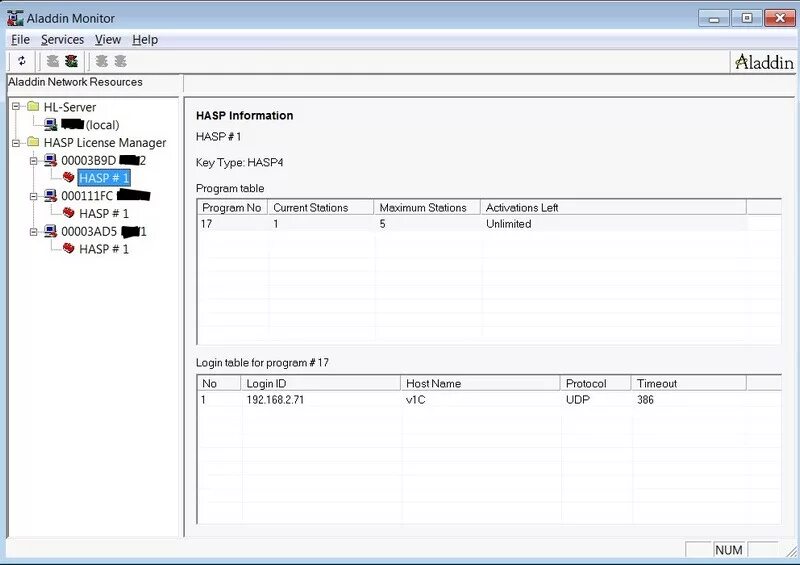Select the 00003AD5 license manager entry
800x565 pixels.
pos(104,232)
